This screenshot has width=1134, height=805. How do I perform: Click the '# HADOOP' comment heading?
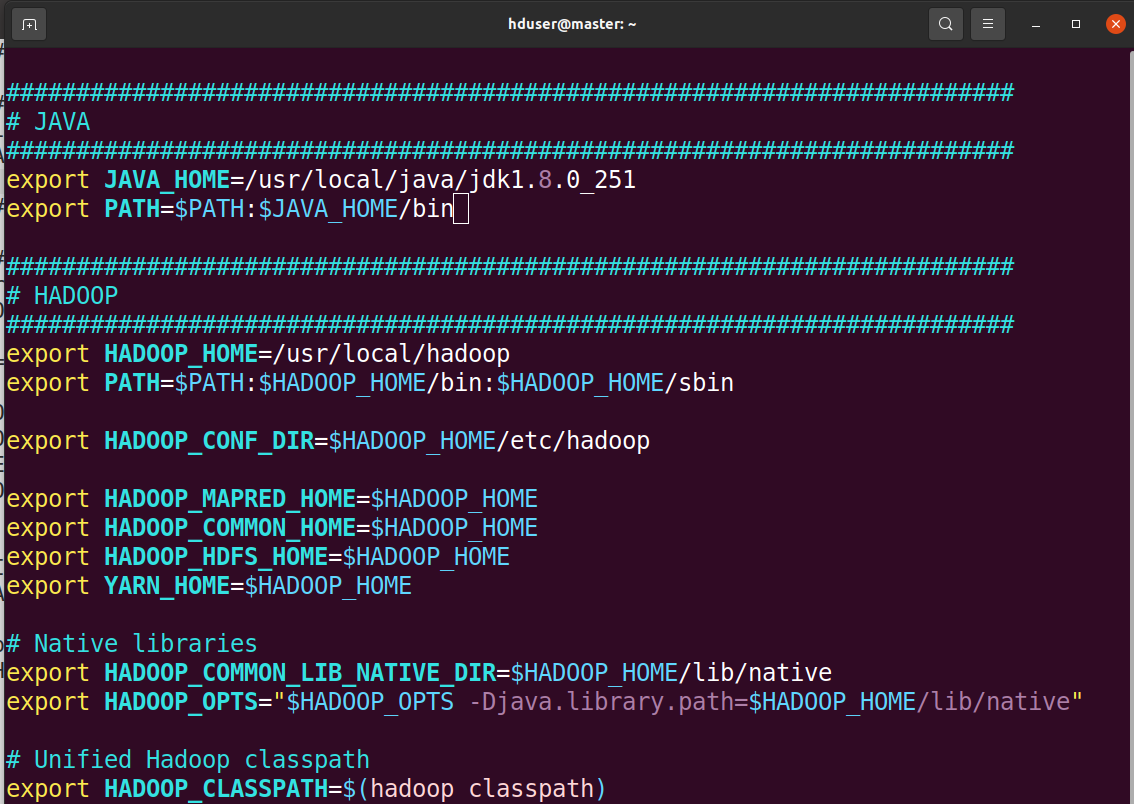tap(62, 296)
